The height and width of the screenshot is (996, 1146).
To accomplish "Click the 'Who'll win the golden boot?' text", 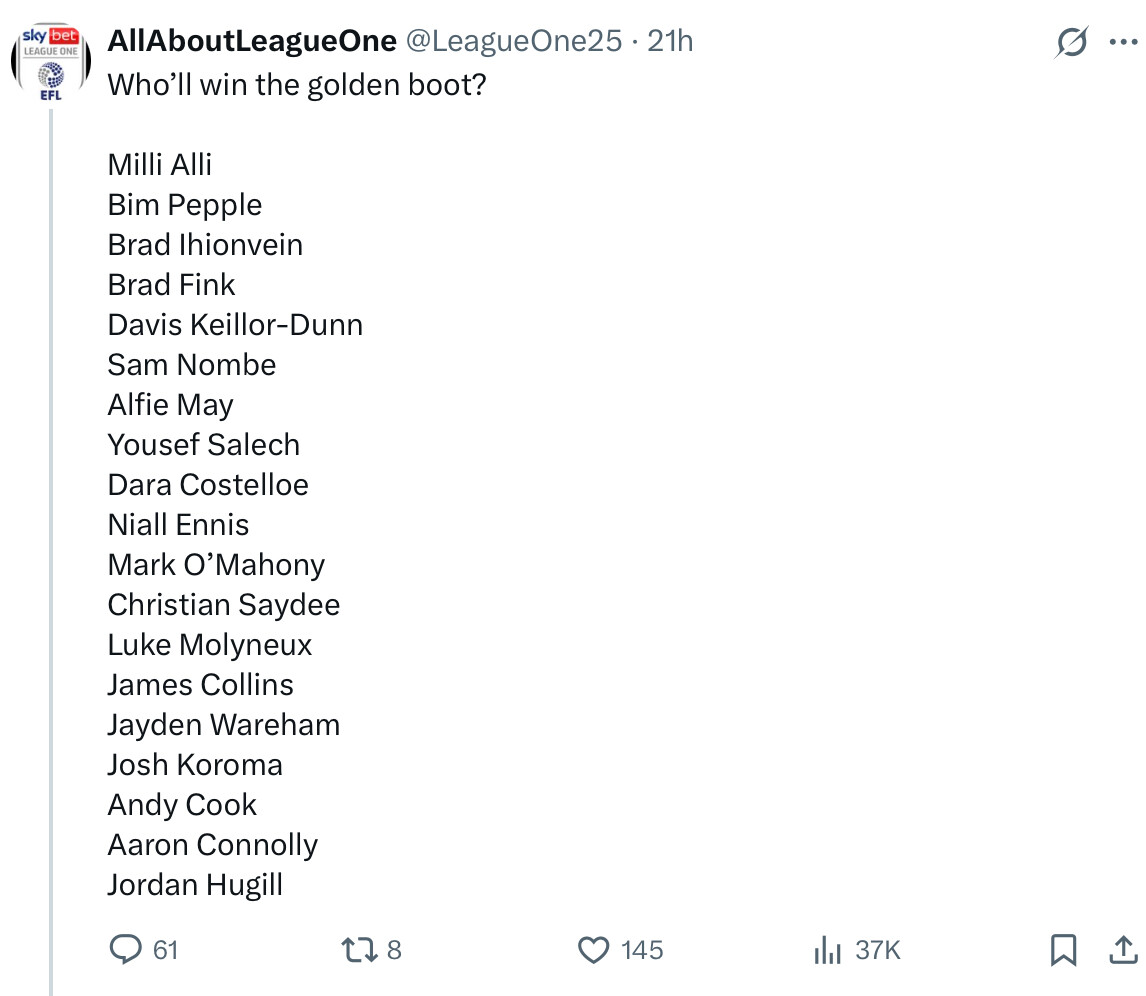I will pos(297,84).
